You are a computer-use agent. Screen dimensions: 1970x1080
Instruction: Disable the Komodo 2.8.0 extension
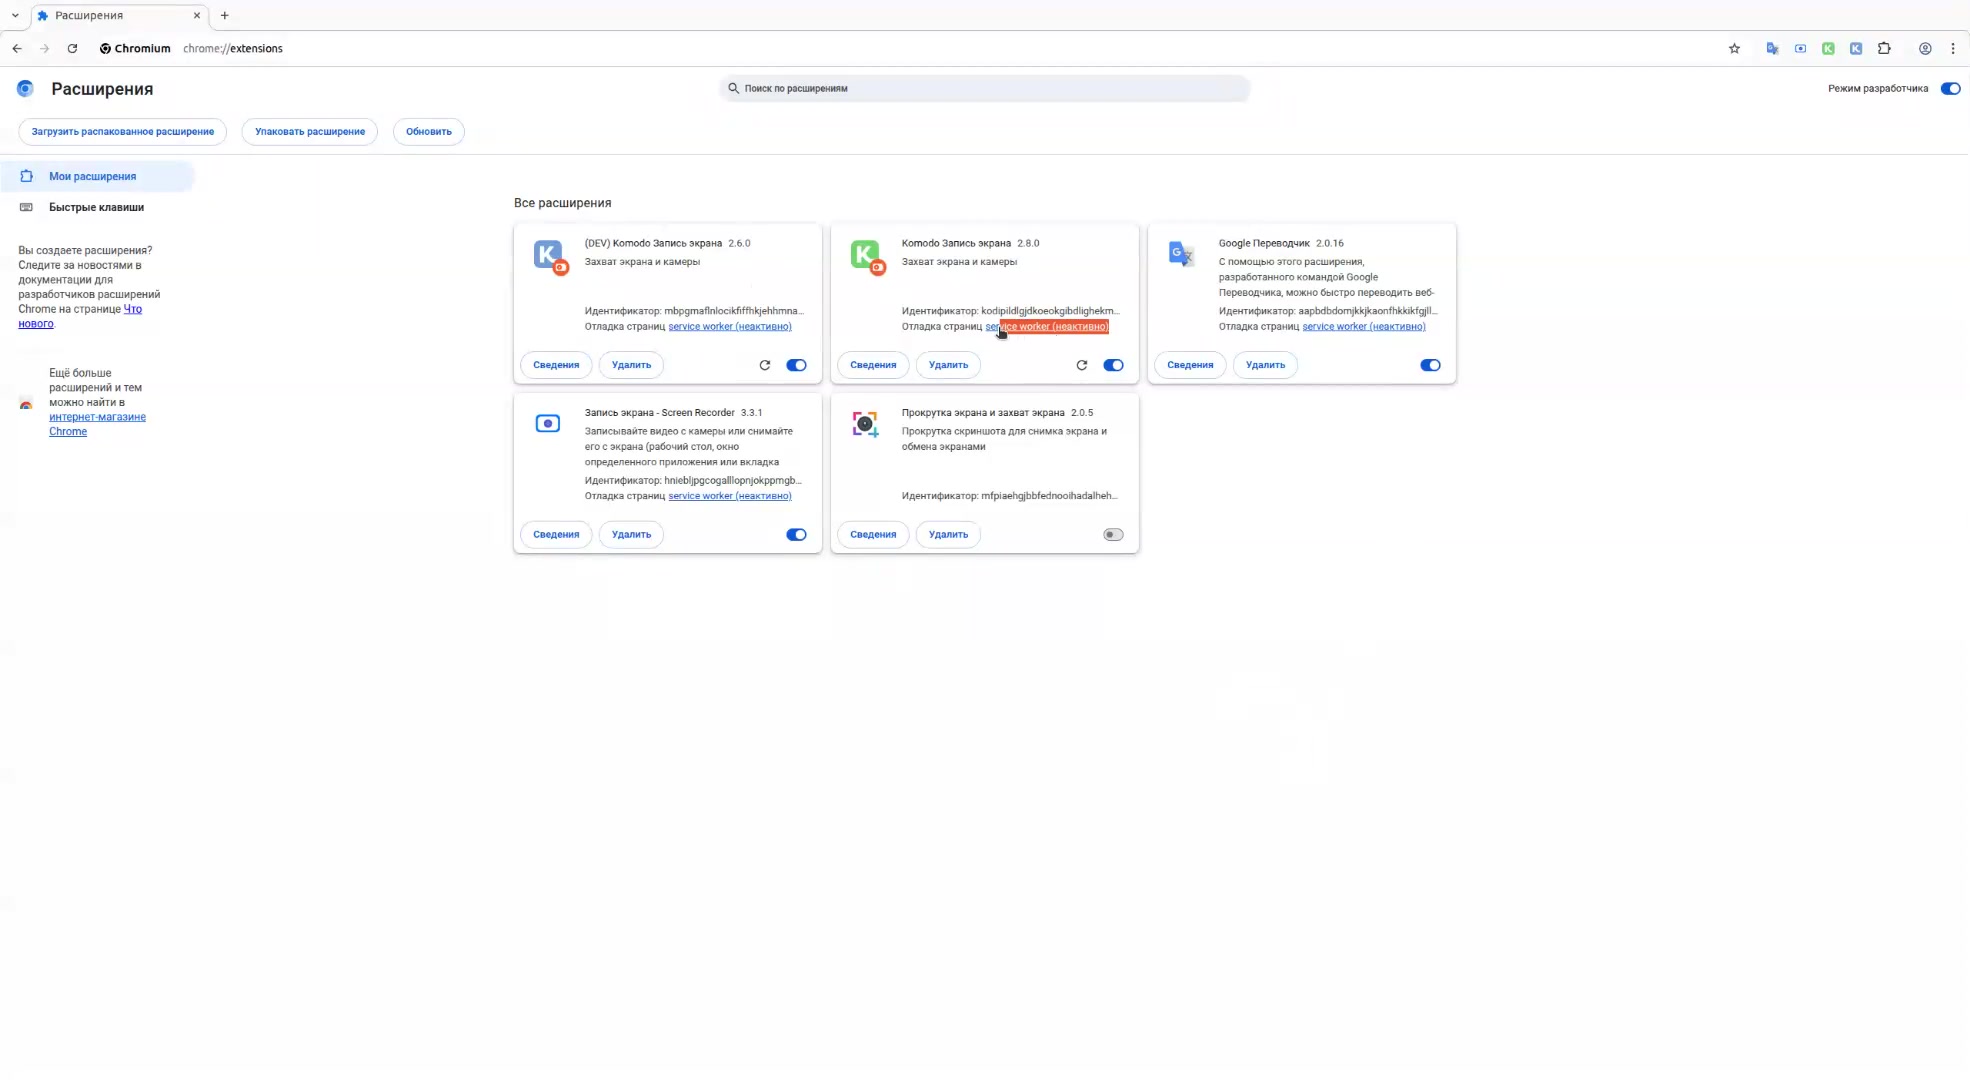pyautogui.click(x=1113, y=365)
